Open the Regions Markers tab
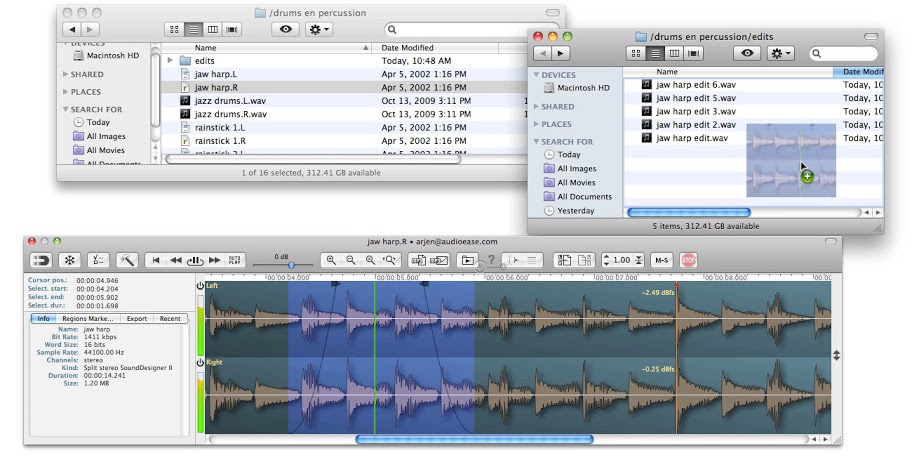This screenshot has width=912, height=474. (88, 318)
